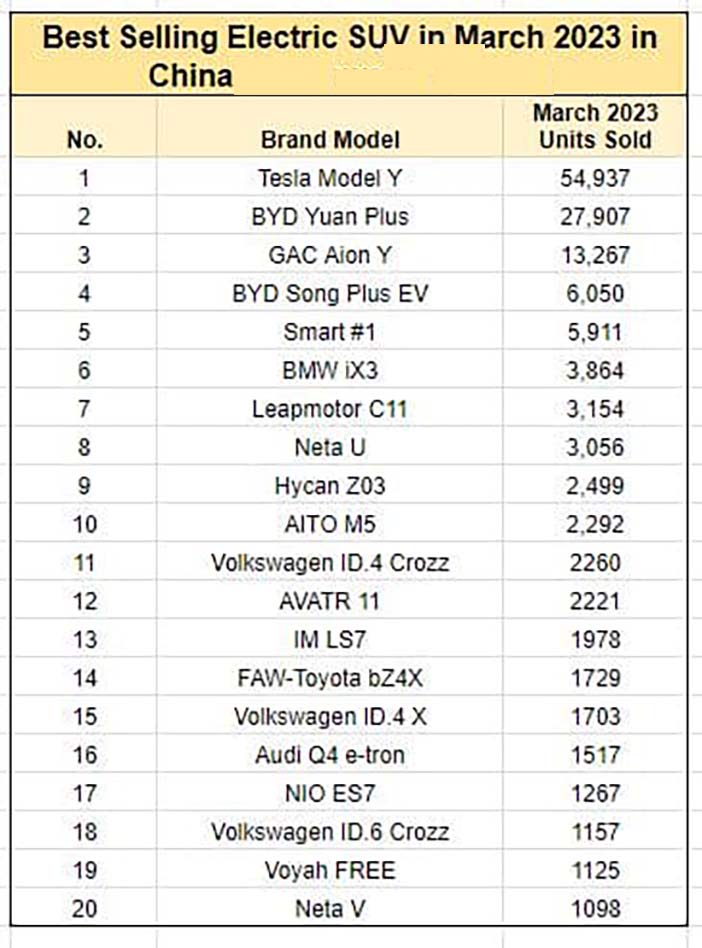Screen dimensions: 702x948
Task: Select the title cell "Best Selling Electric SUV"
Action: pos(349,54)
